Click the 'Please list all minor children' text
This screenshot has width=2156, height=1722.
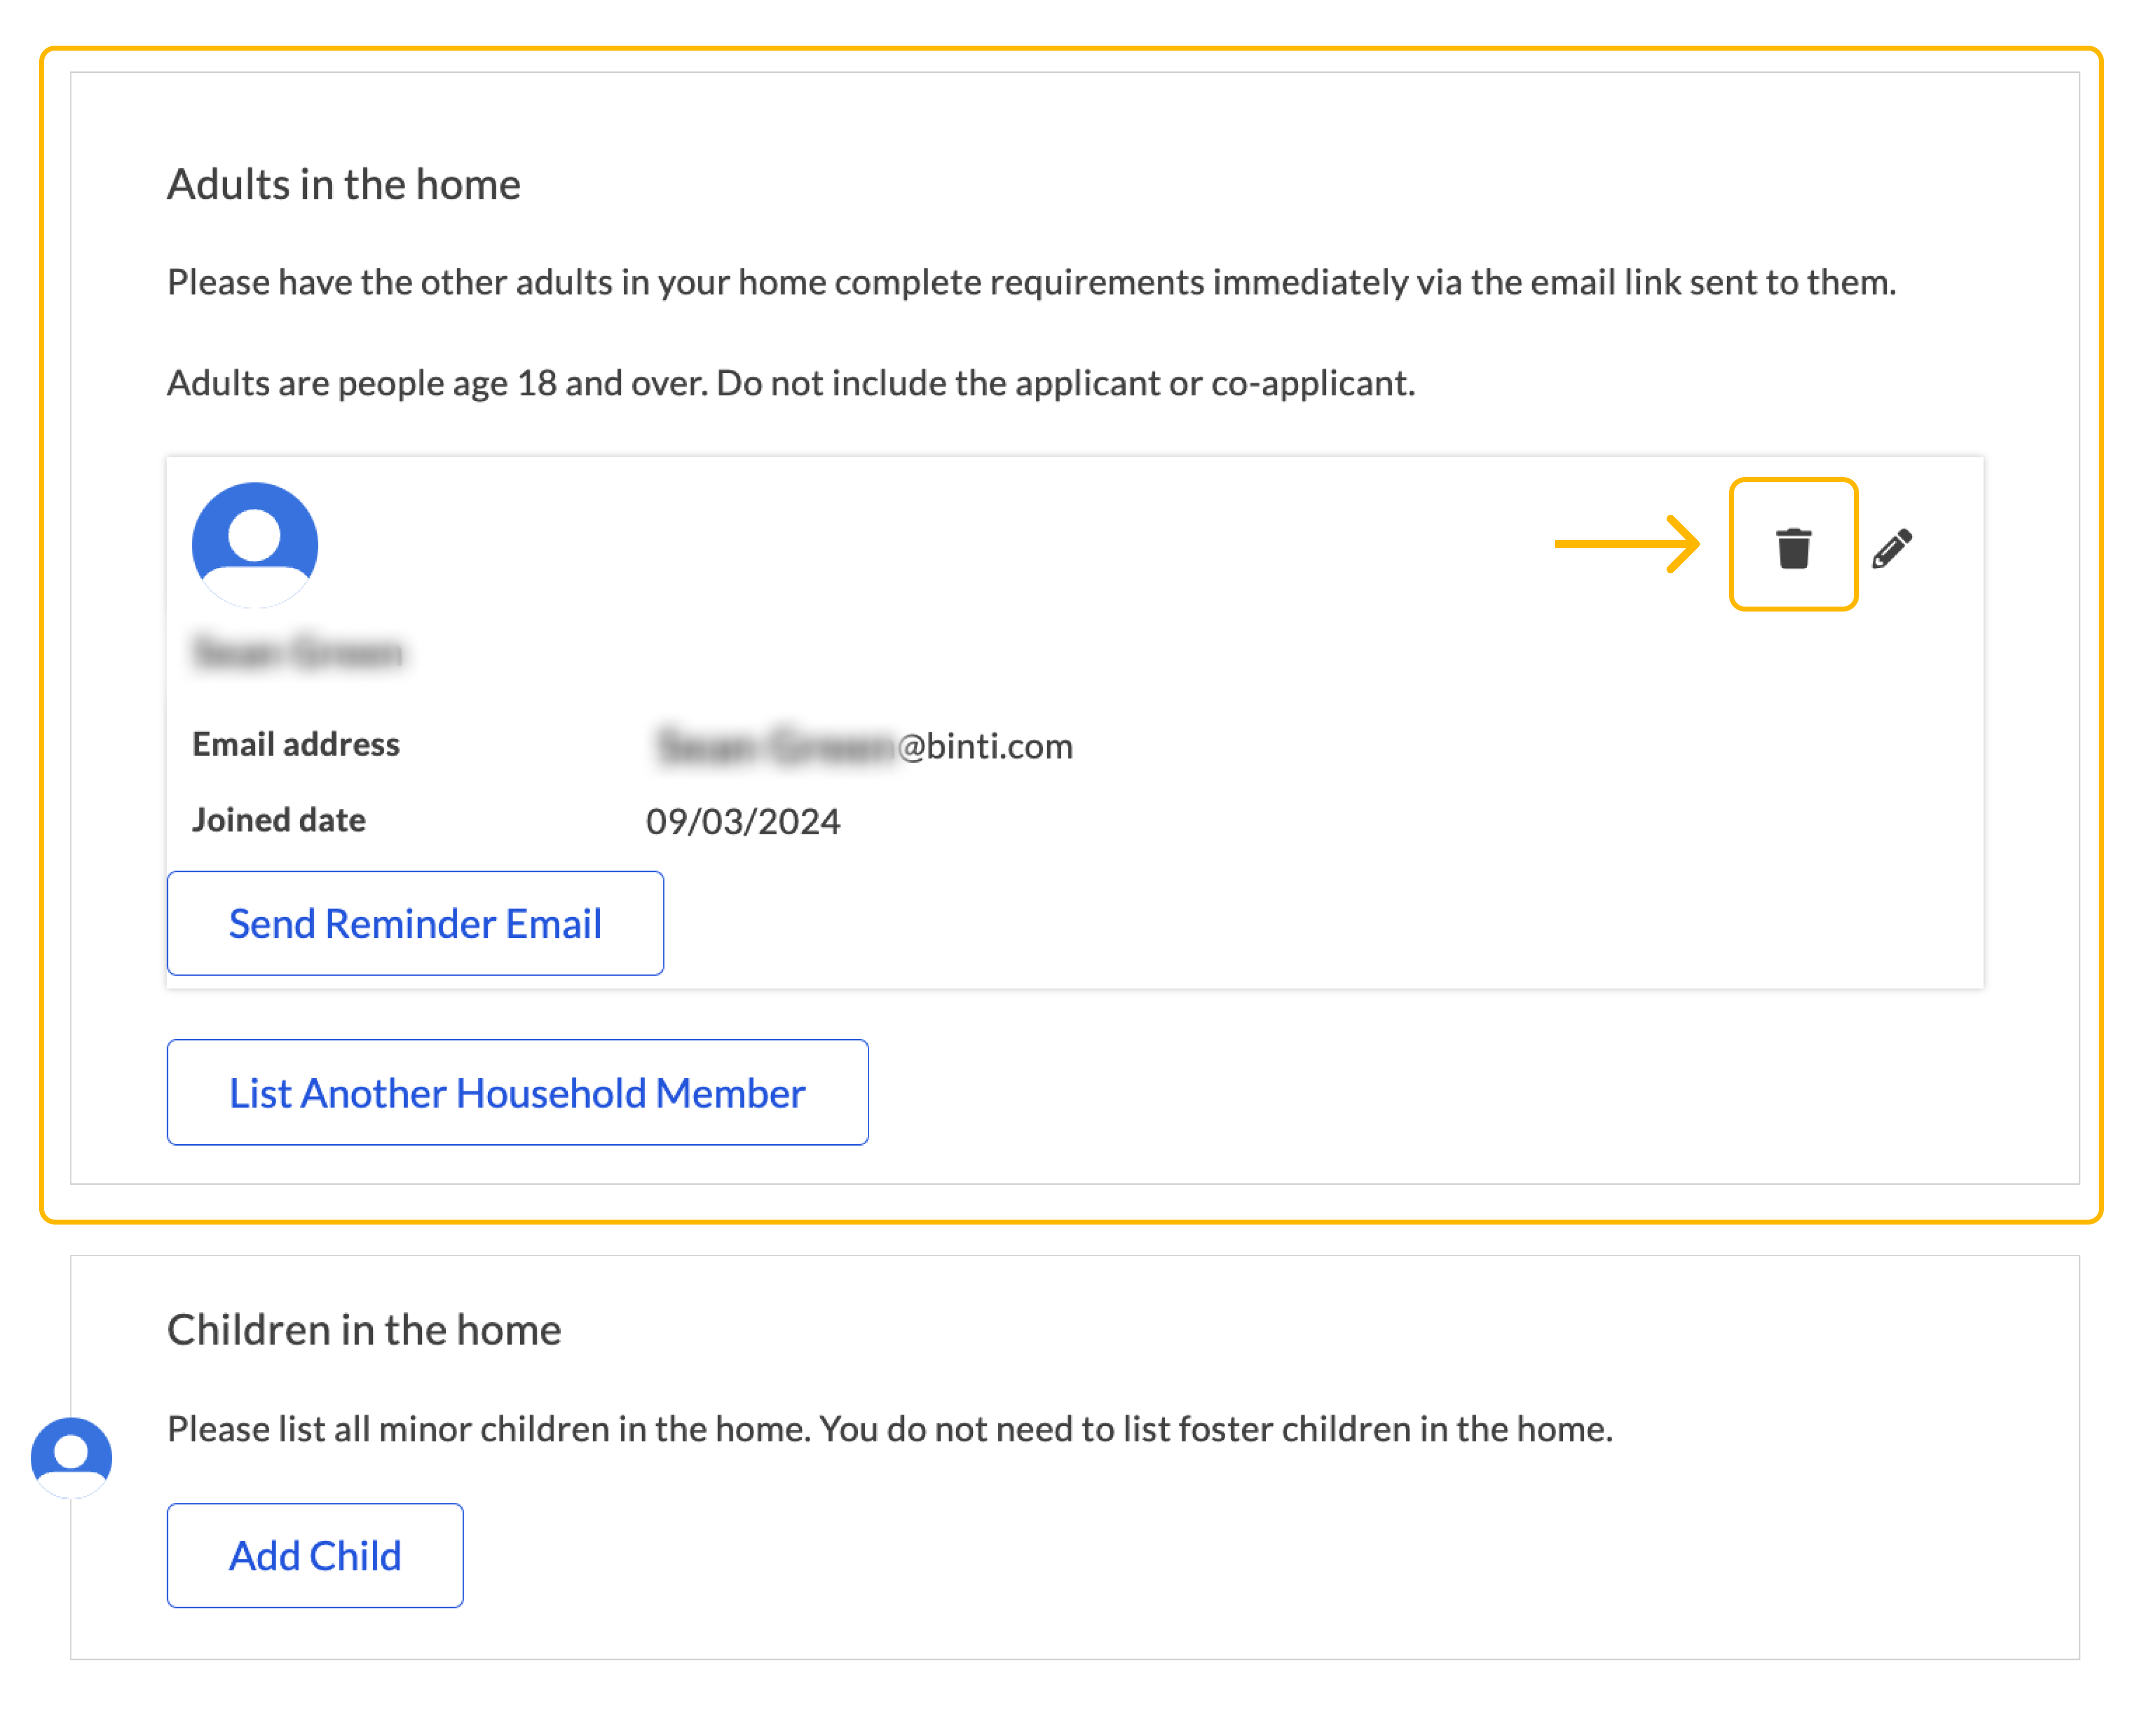point(889,1429)
